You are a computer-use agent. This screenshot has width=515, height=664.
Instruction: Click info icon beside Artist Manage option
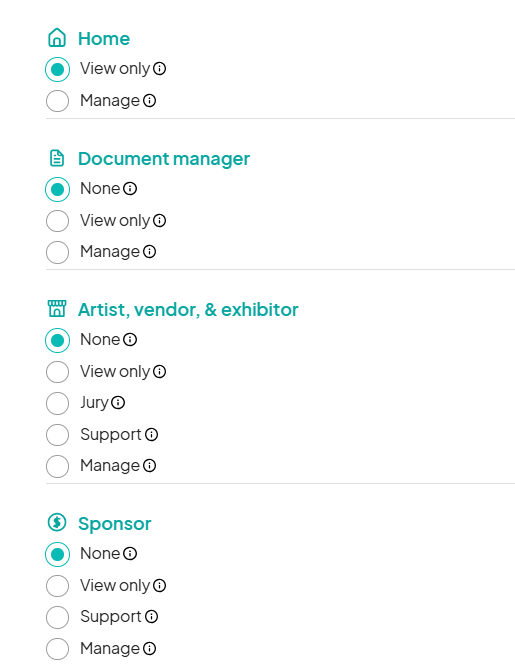150,465
